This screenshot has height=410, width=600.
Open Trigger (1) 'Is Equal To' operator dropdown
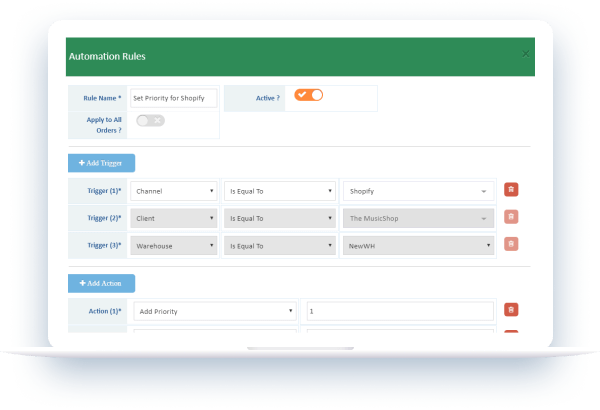pos(278,190)
